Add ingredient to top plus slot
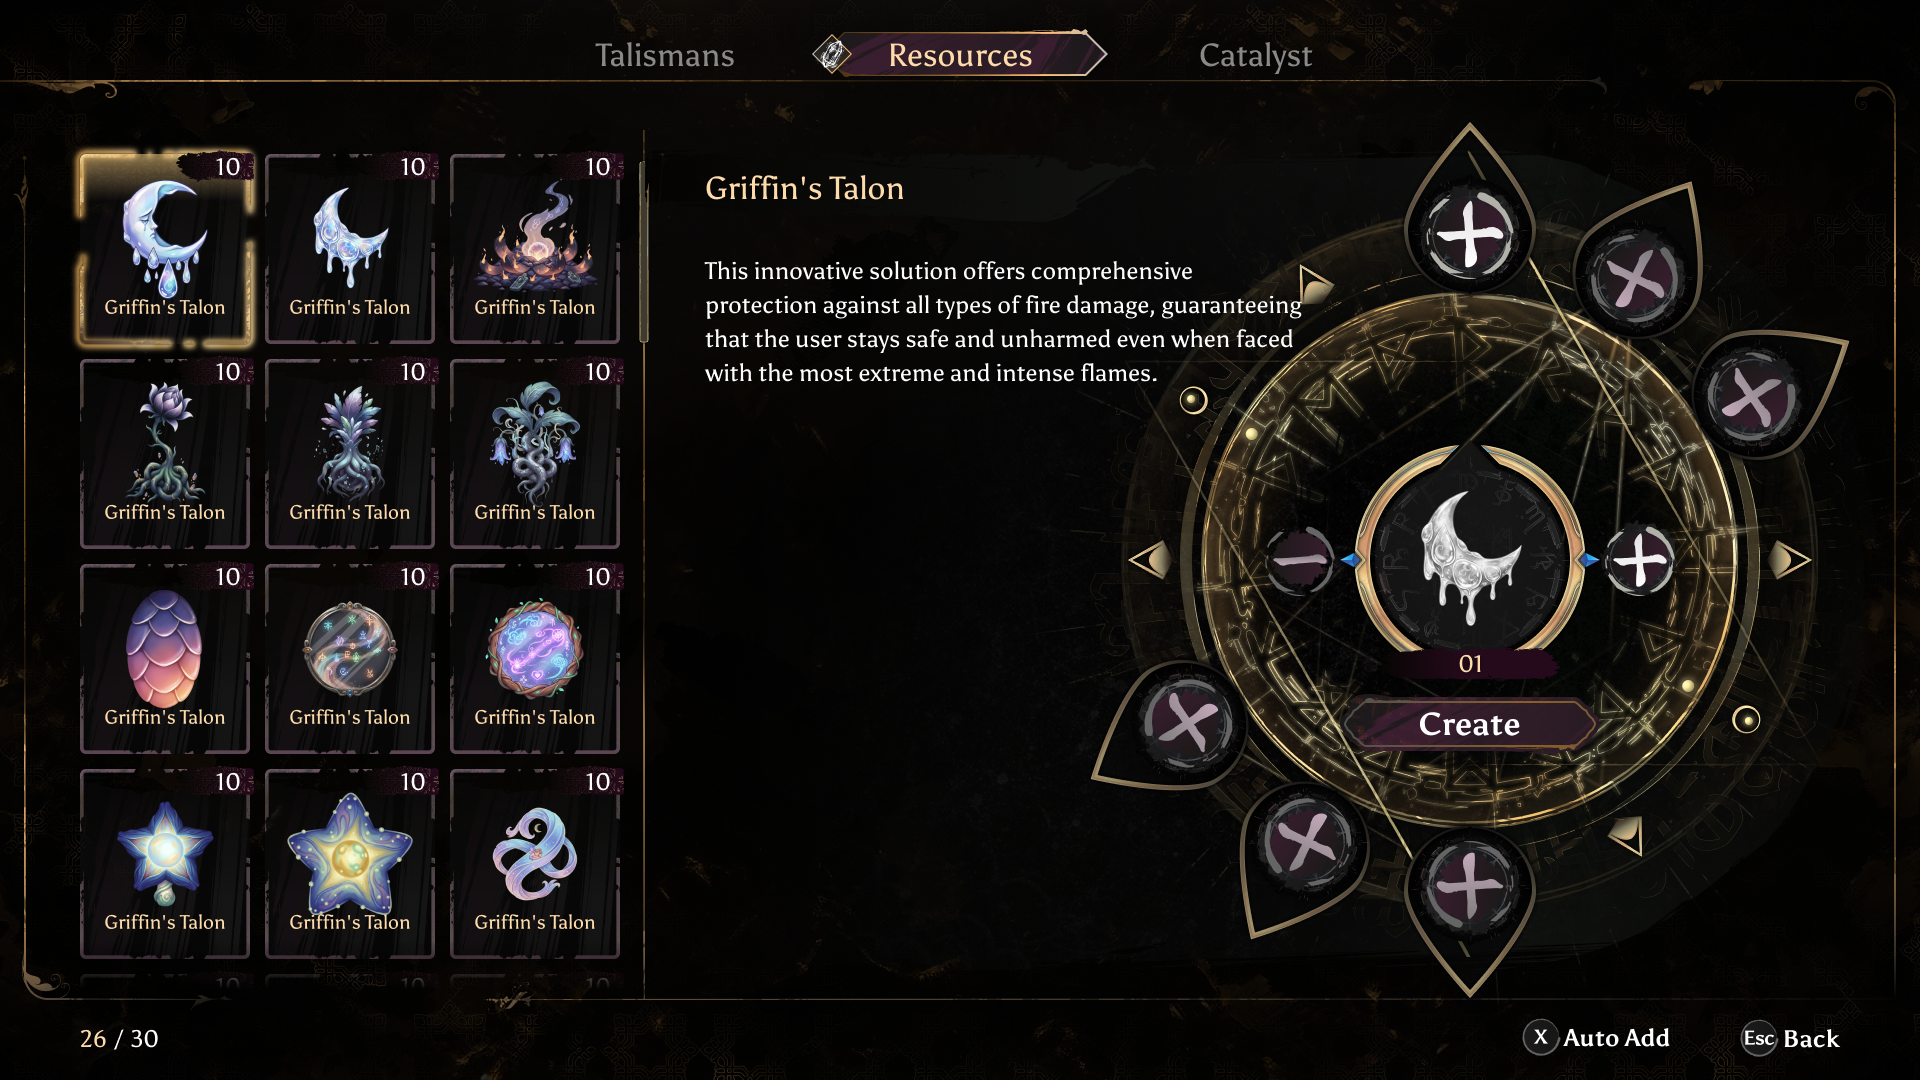This screenshot has height=1080, width=1920. pyautogui.click(x=1469, y=237)
